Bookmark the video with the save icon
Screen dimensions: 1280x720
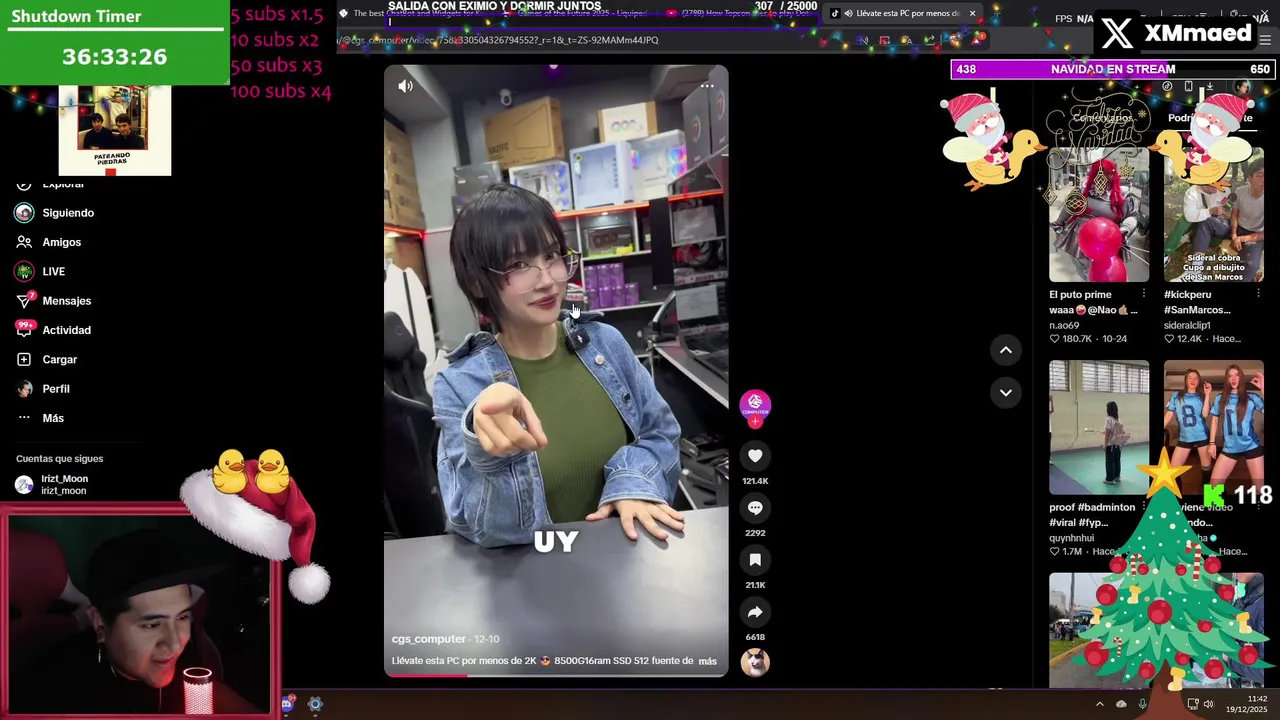[x=755, y=560]
